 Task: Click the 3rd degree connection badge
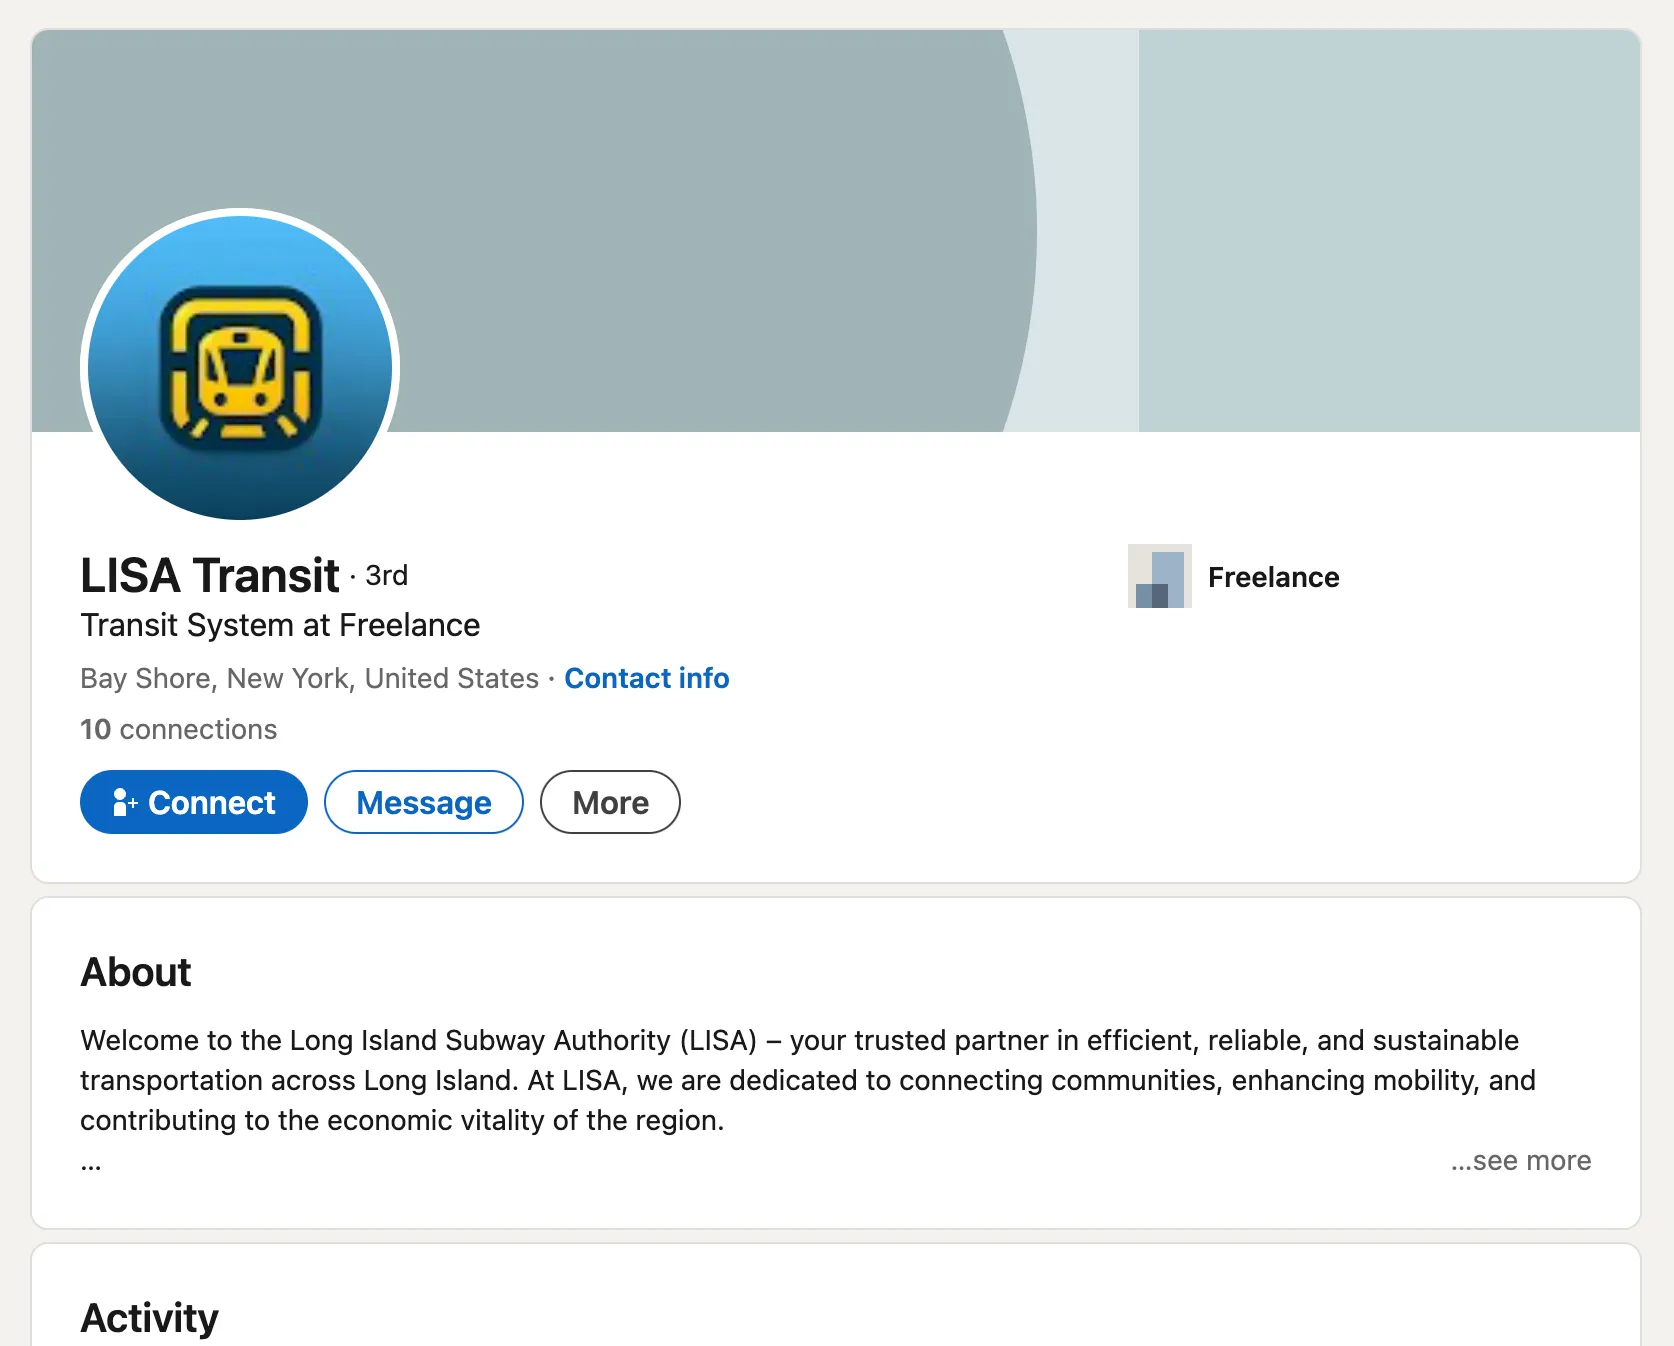pyautogui.click(x=386, y=576)
